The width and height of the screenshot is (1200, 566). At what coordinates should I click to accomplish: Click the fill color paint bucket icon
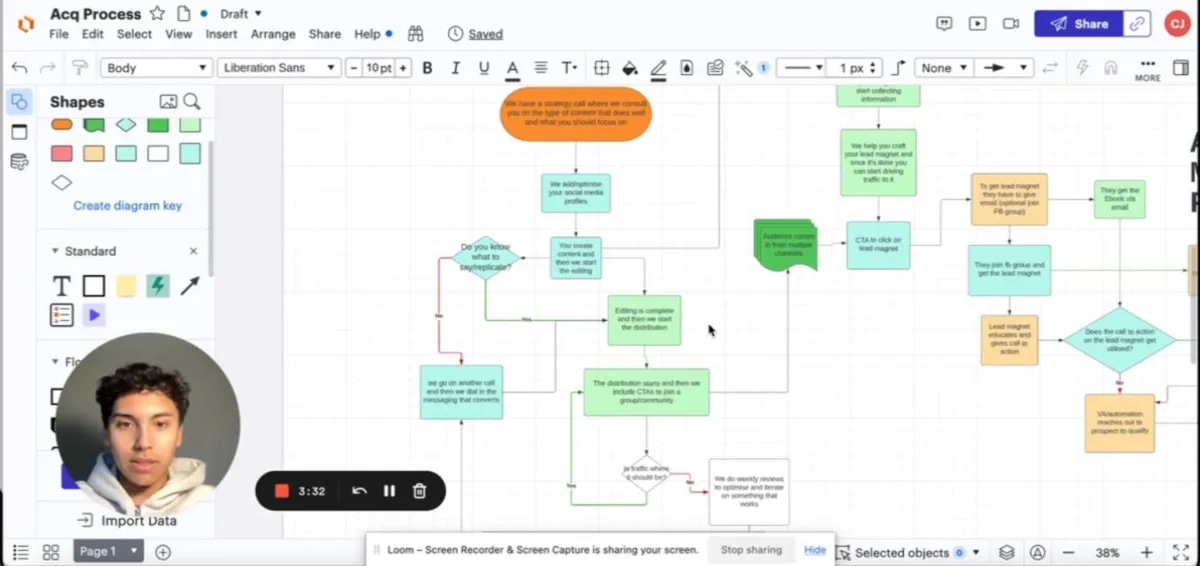tap(629, 68)
